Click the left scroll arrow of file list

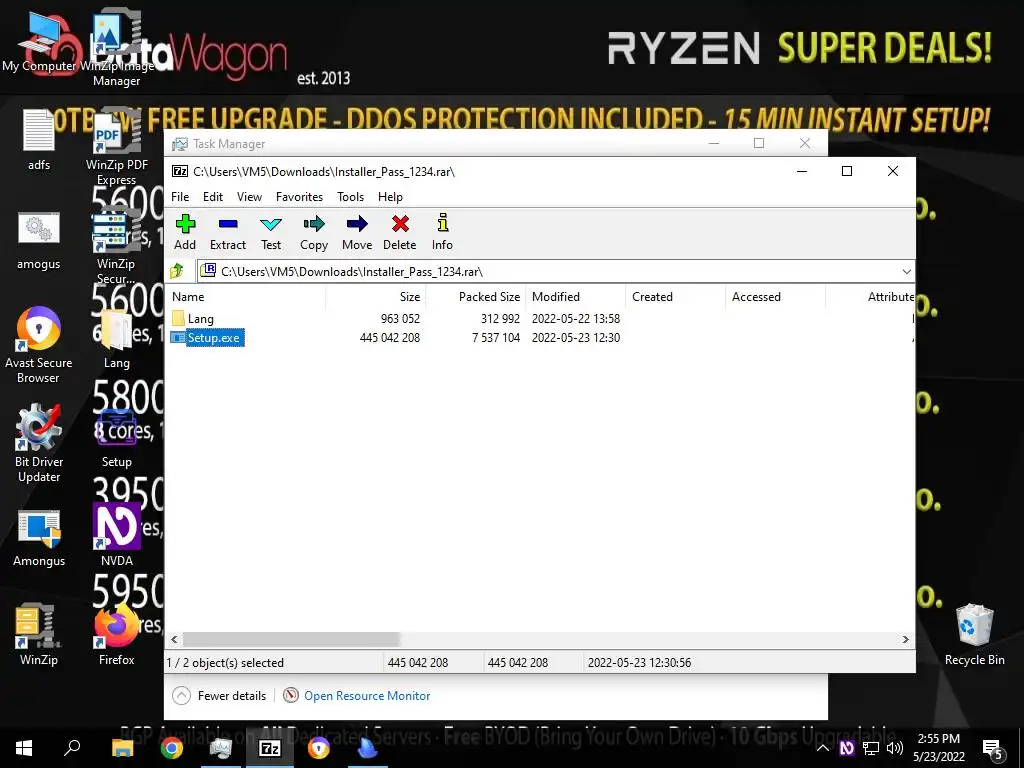[174, 639]
